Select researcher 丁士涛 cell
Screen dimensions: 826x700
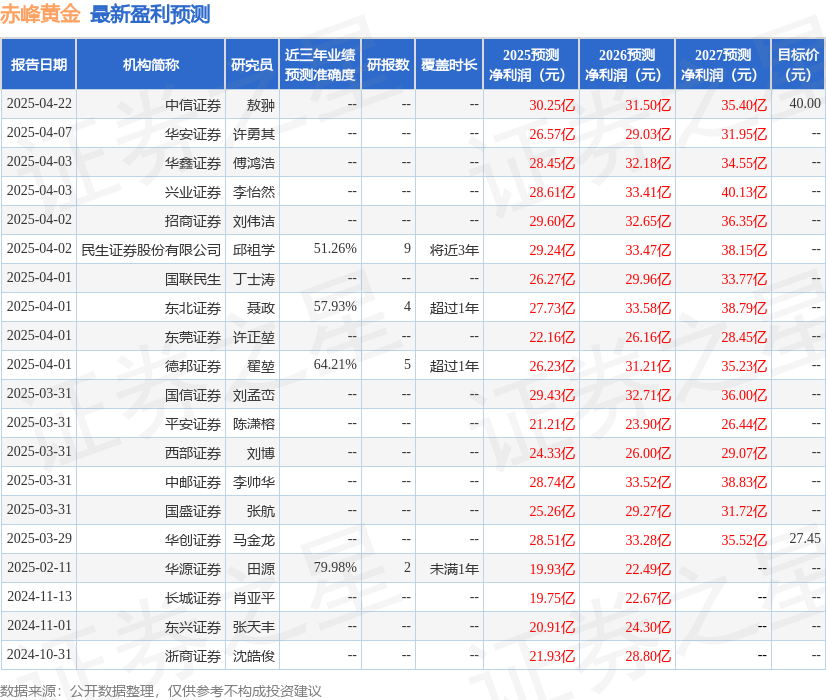(x=254, y=279)
